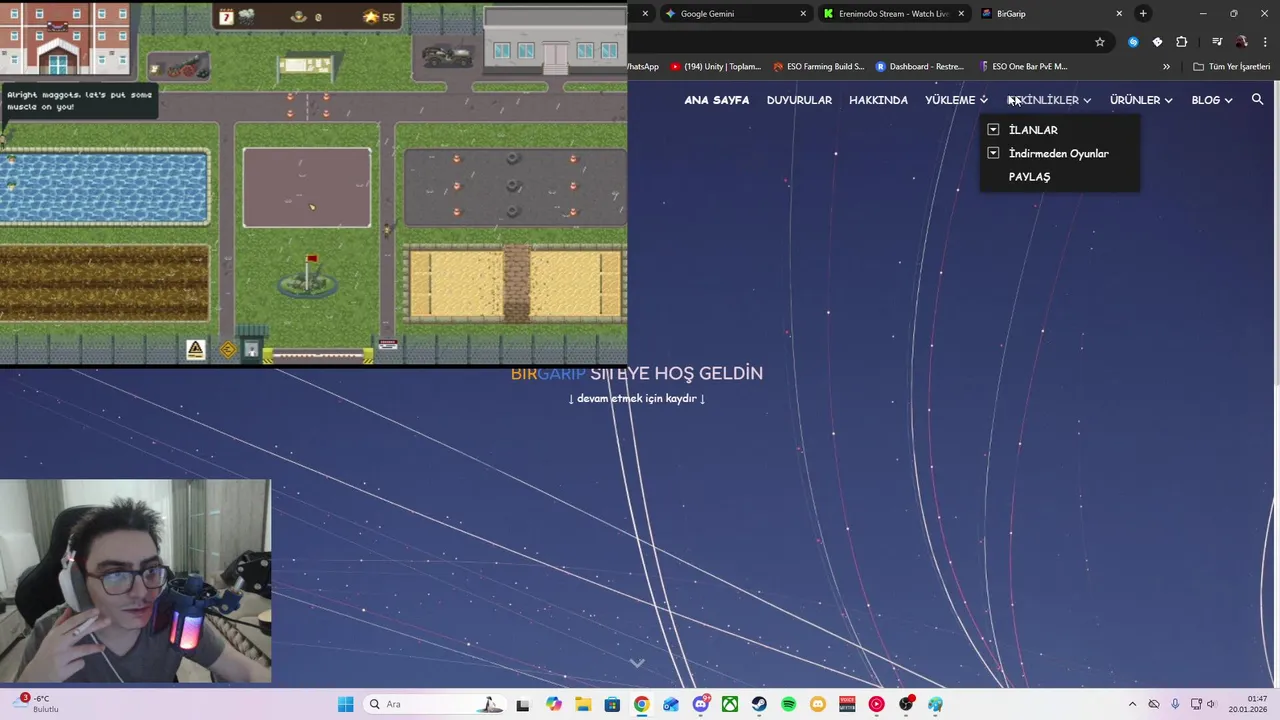Image resolution: width=1280 pixels, height=720 pixels.
Task: Show more bookmarks with the double chevron
Action: coord(1166,67)
